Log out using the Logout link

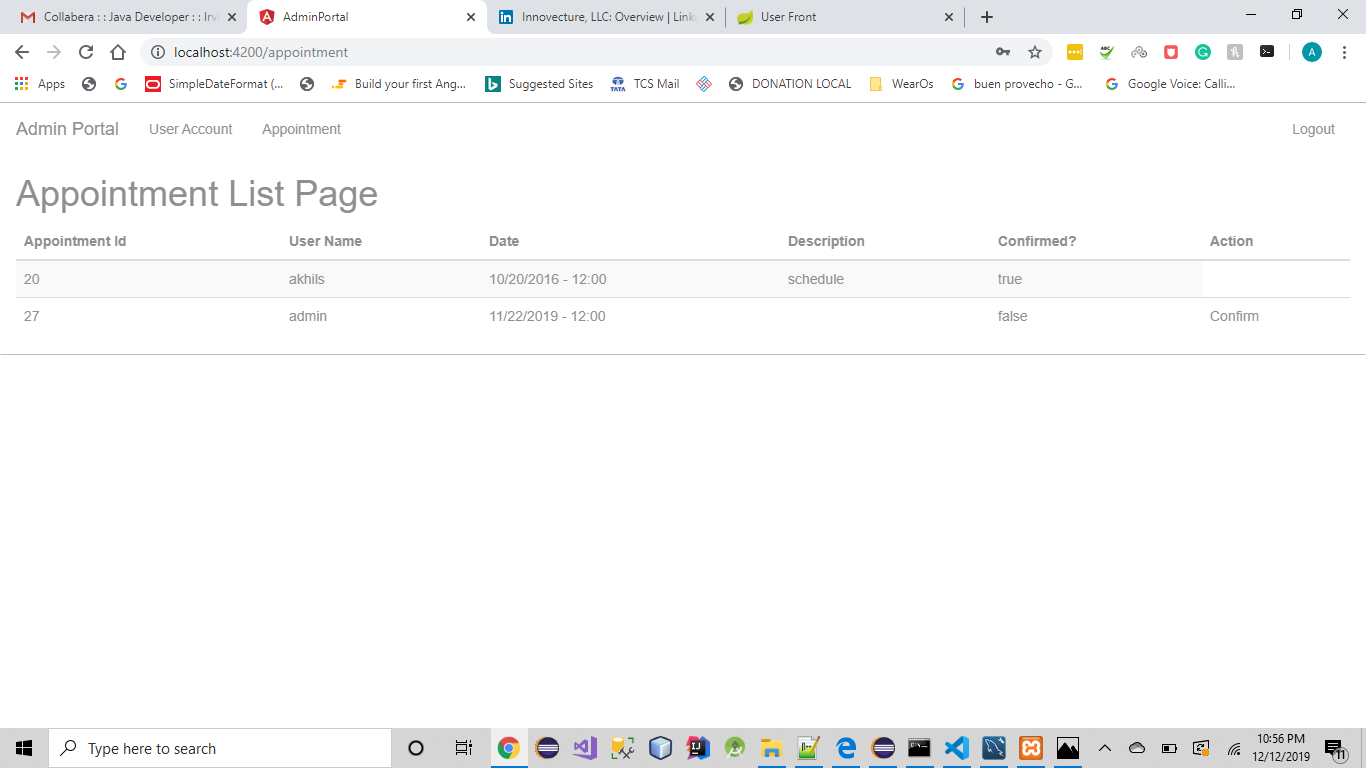[1313, 129]
